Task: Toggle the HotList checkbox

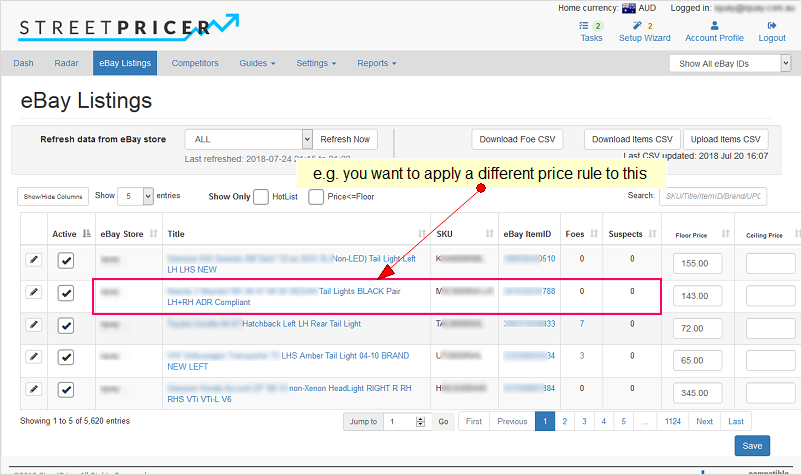Action: 261,197
